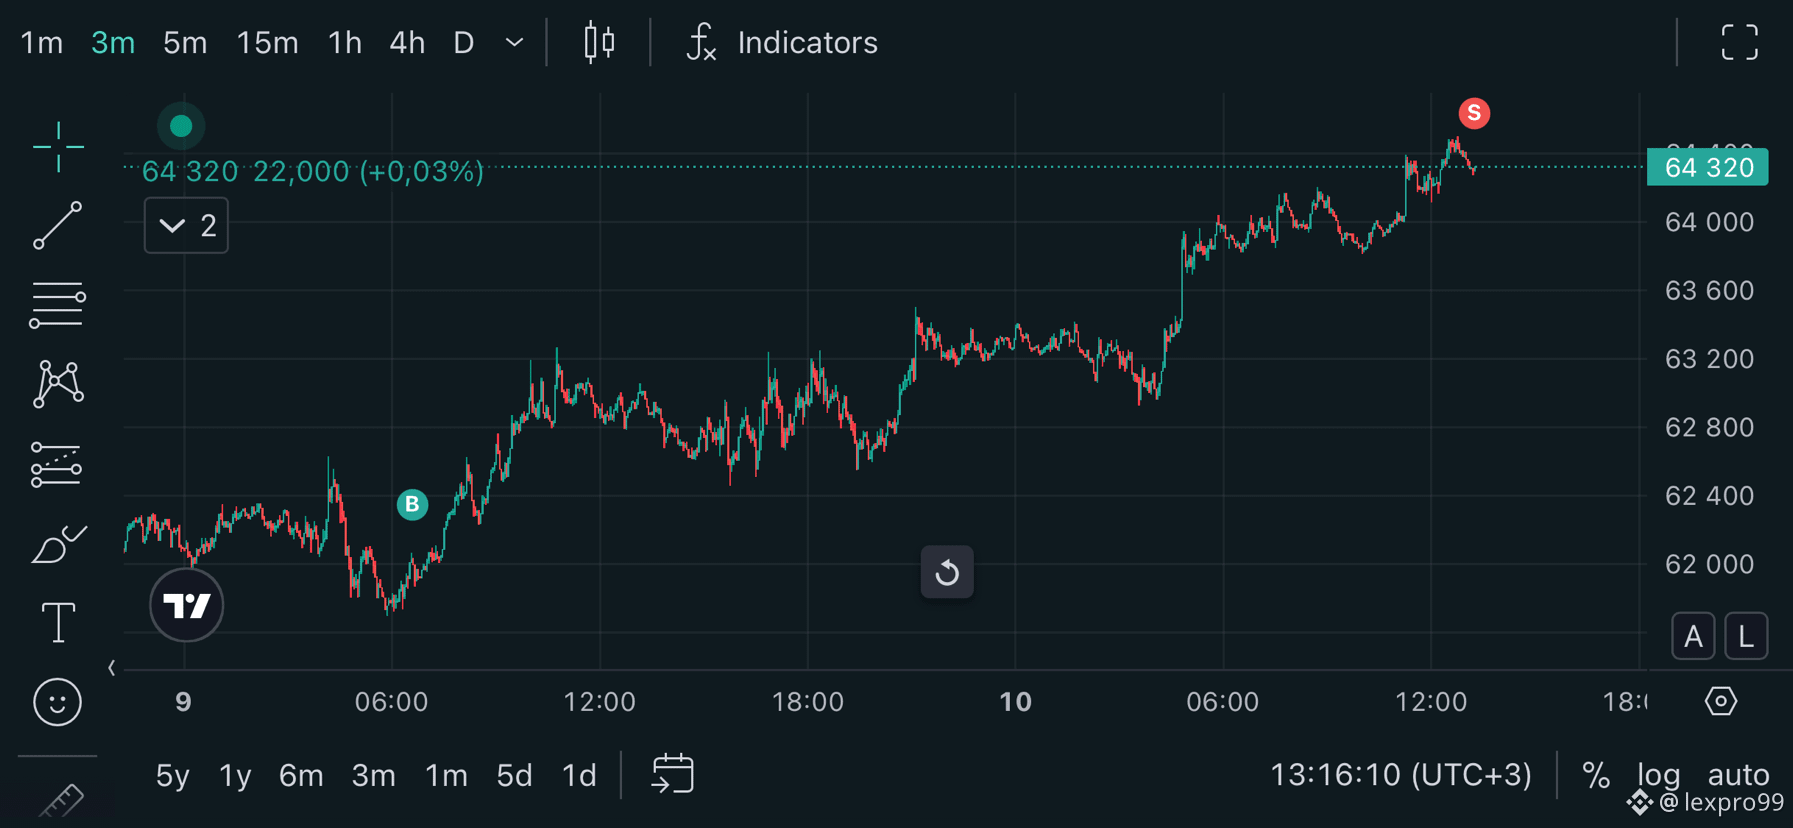This screenshot has height=828, width=1793.
Task: Switch to 1m timeframe in top bar
Action: coord(42,43)
